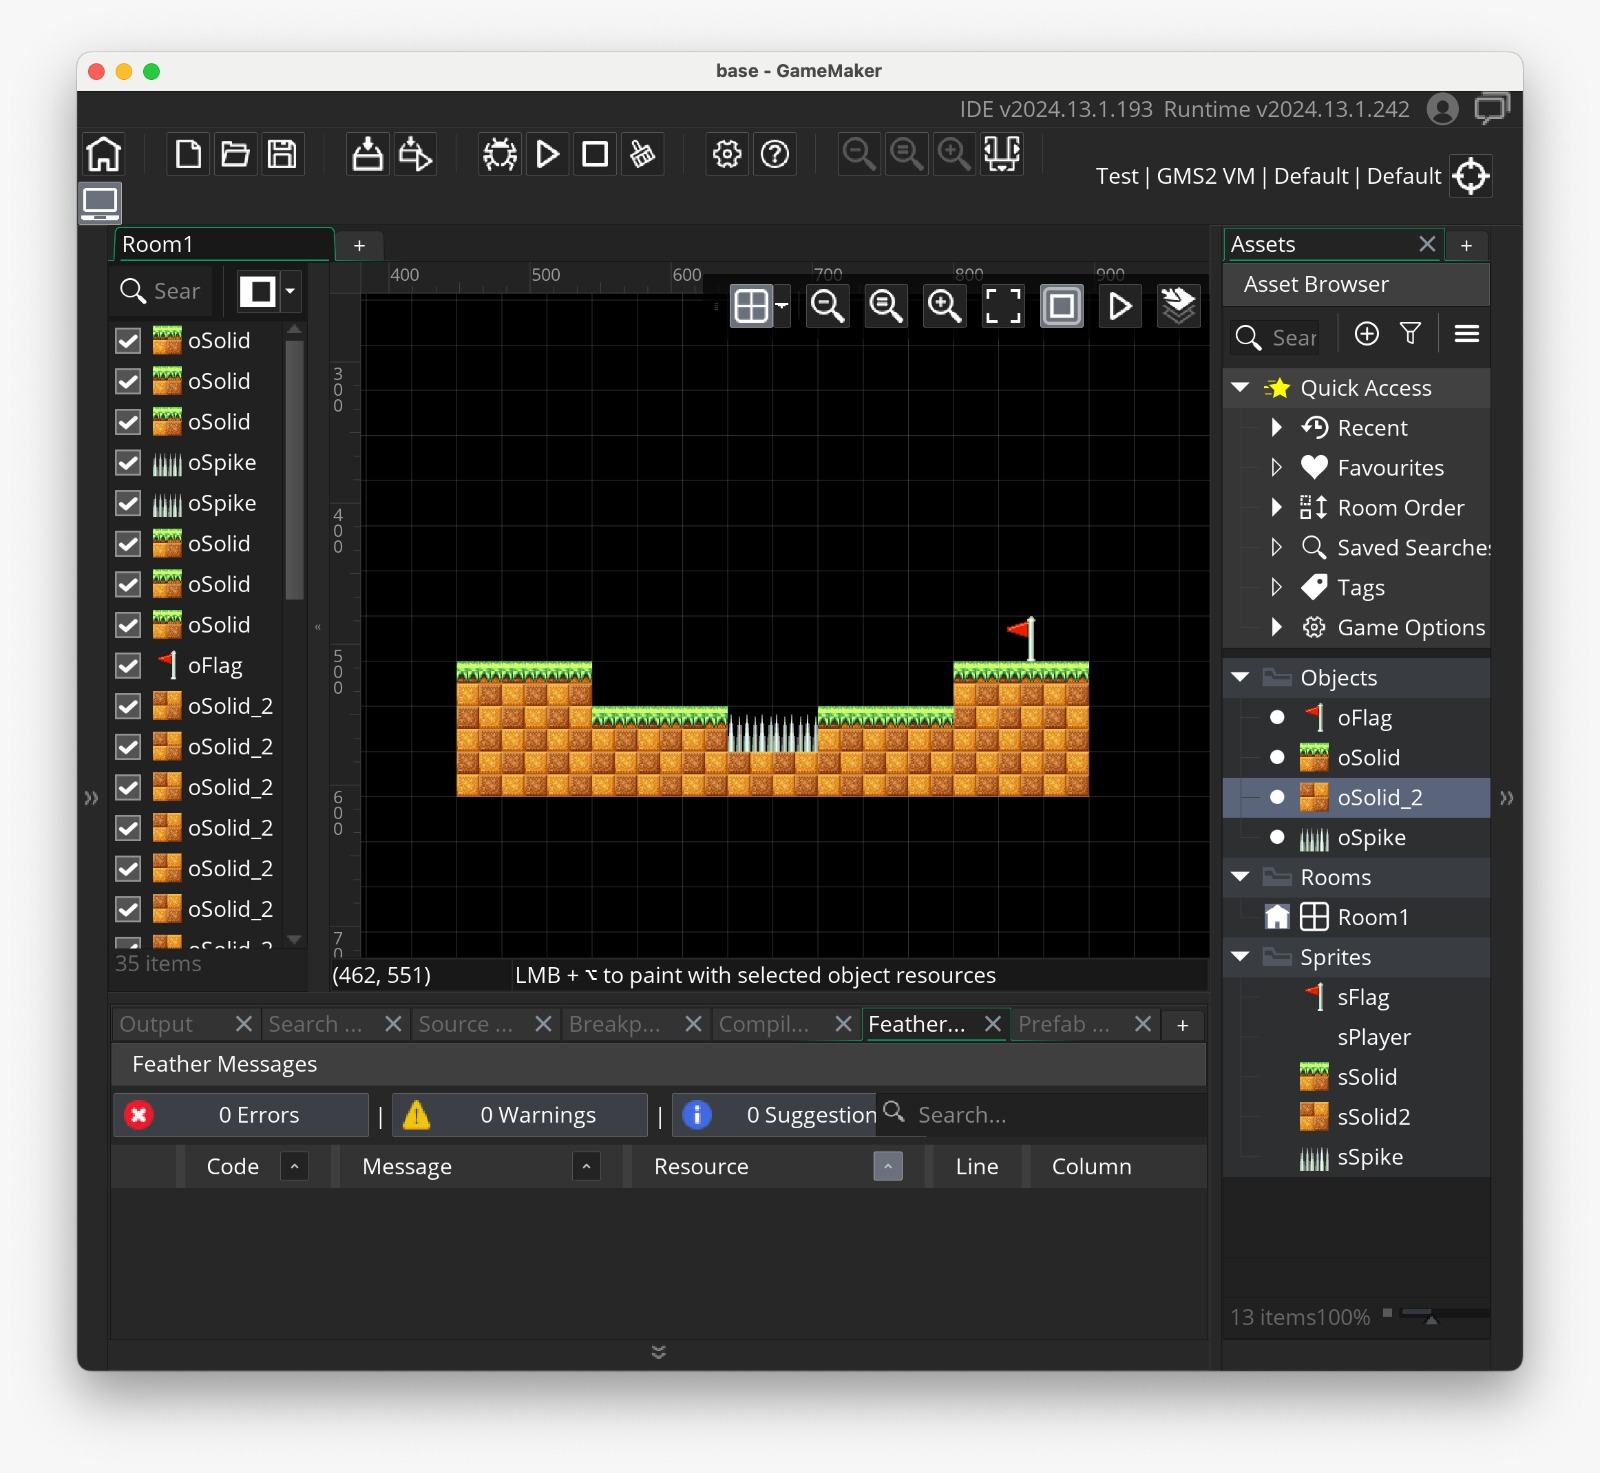Screen dimensions: 1600x1473
Task: Adjust the asset browser zoom slider
Action: [1431, 1315]
